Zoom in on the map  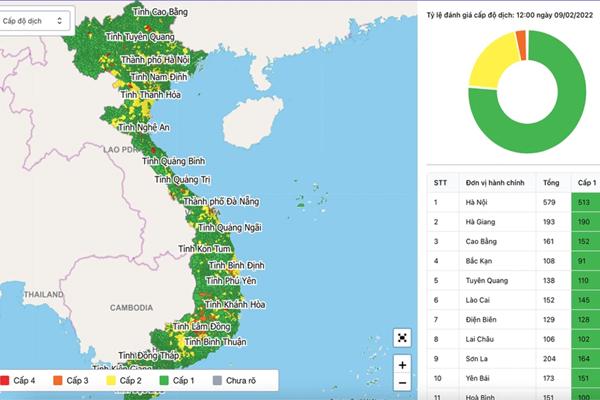[402, 365]
